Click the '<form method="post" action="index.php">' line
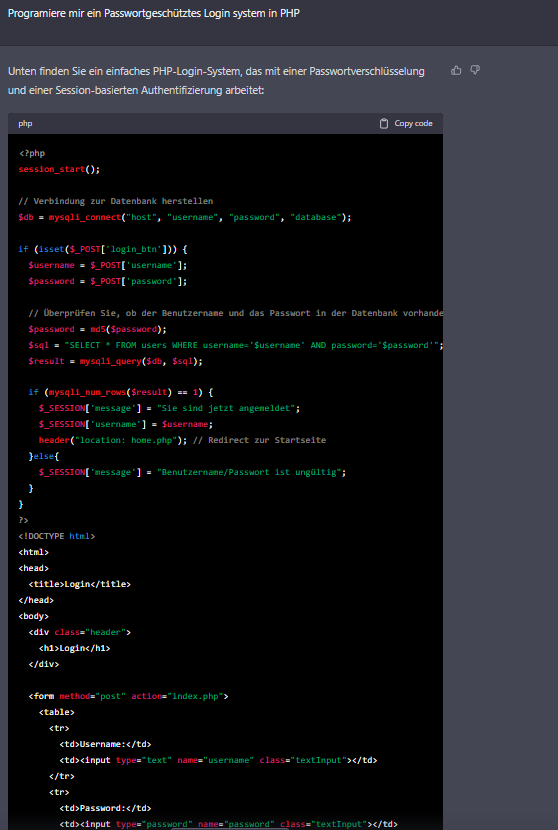The width and height of the screenshot is (558, 830). click(x=129, y=696)
